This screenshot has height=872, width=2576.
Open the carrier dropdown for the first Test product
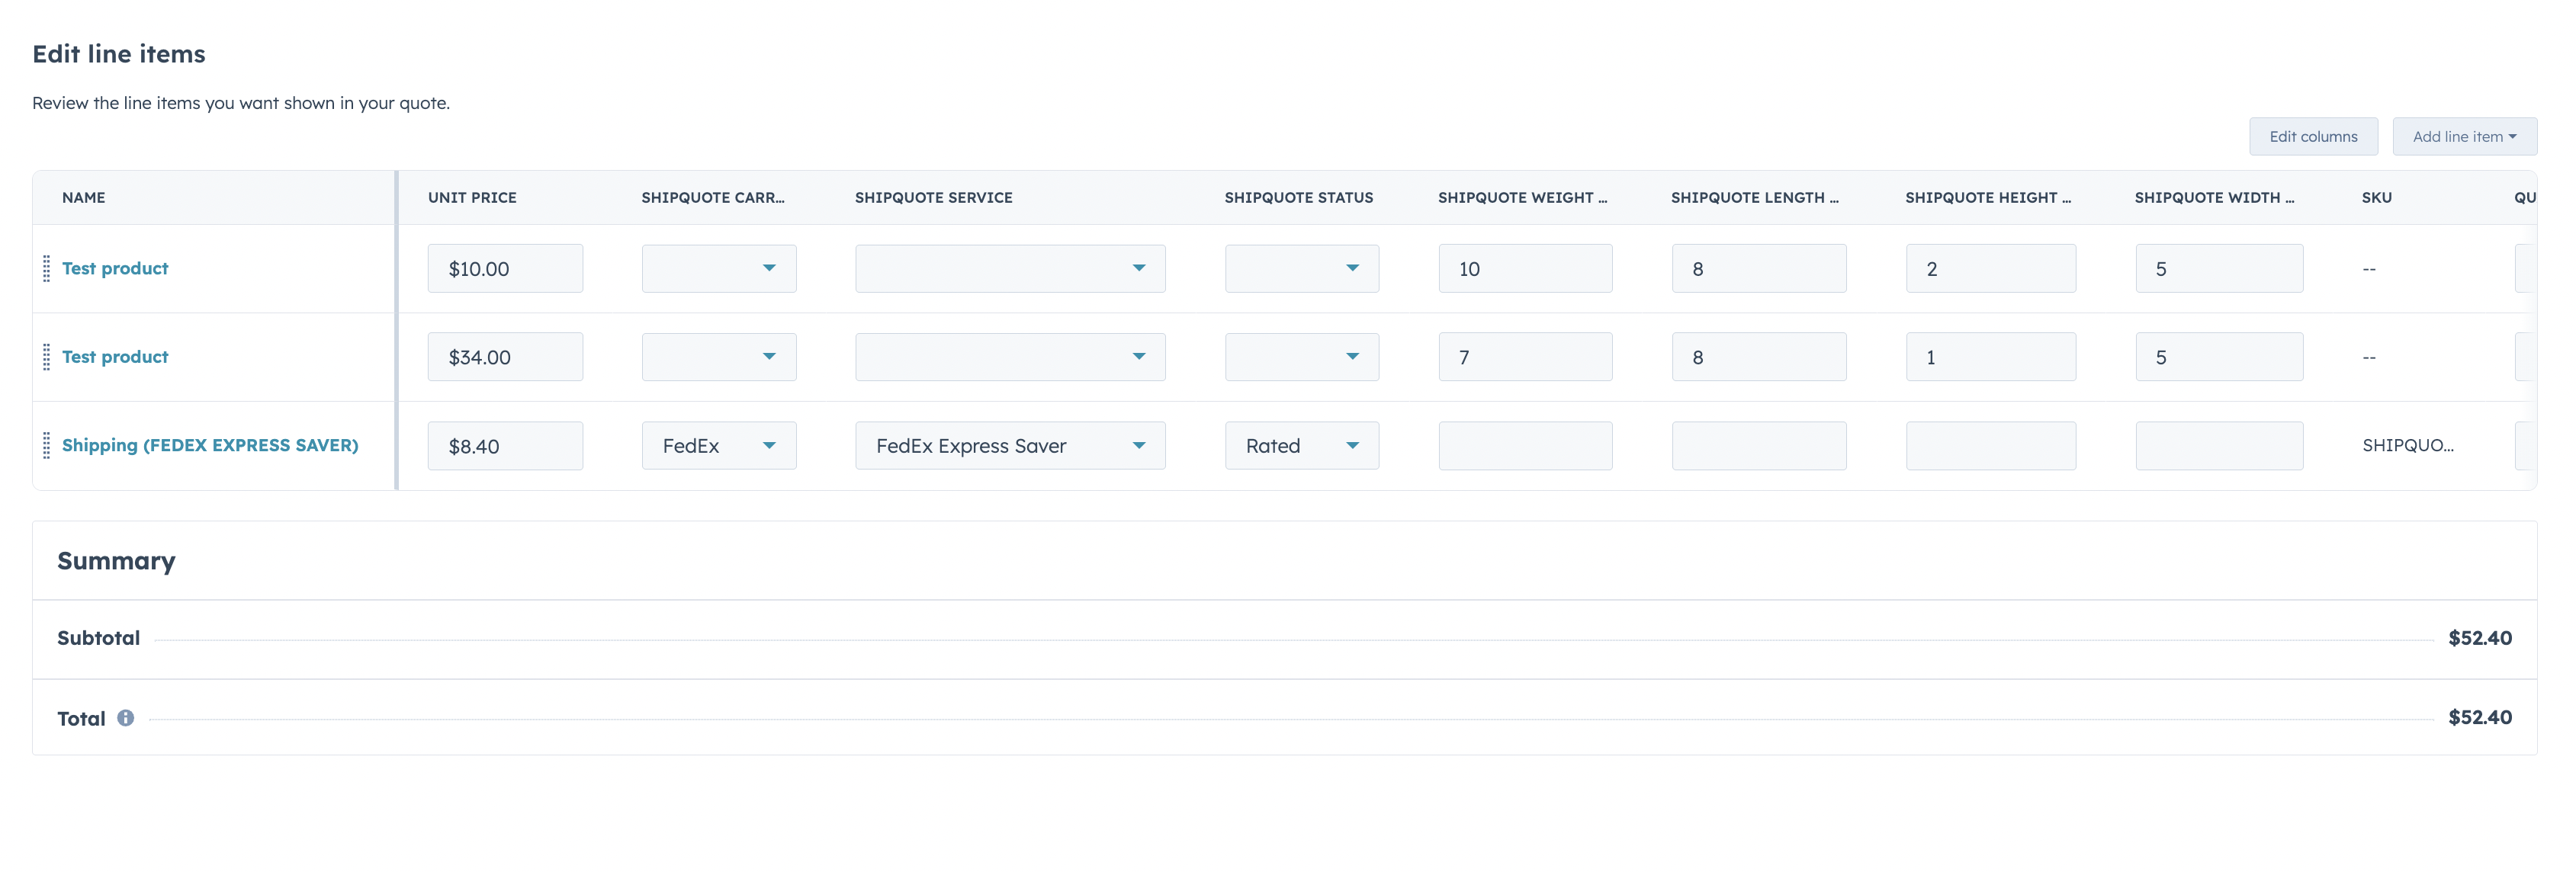(x=718, y=268)
